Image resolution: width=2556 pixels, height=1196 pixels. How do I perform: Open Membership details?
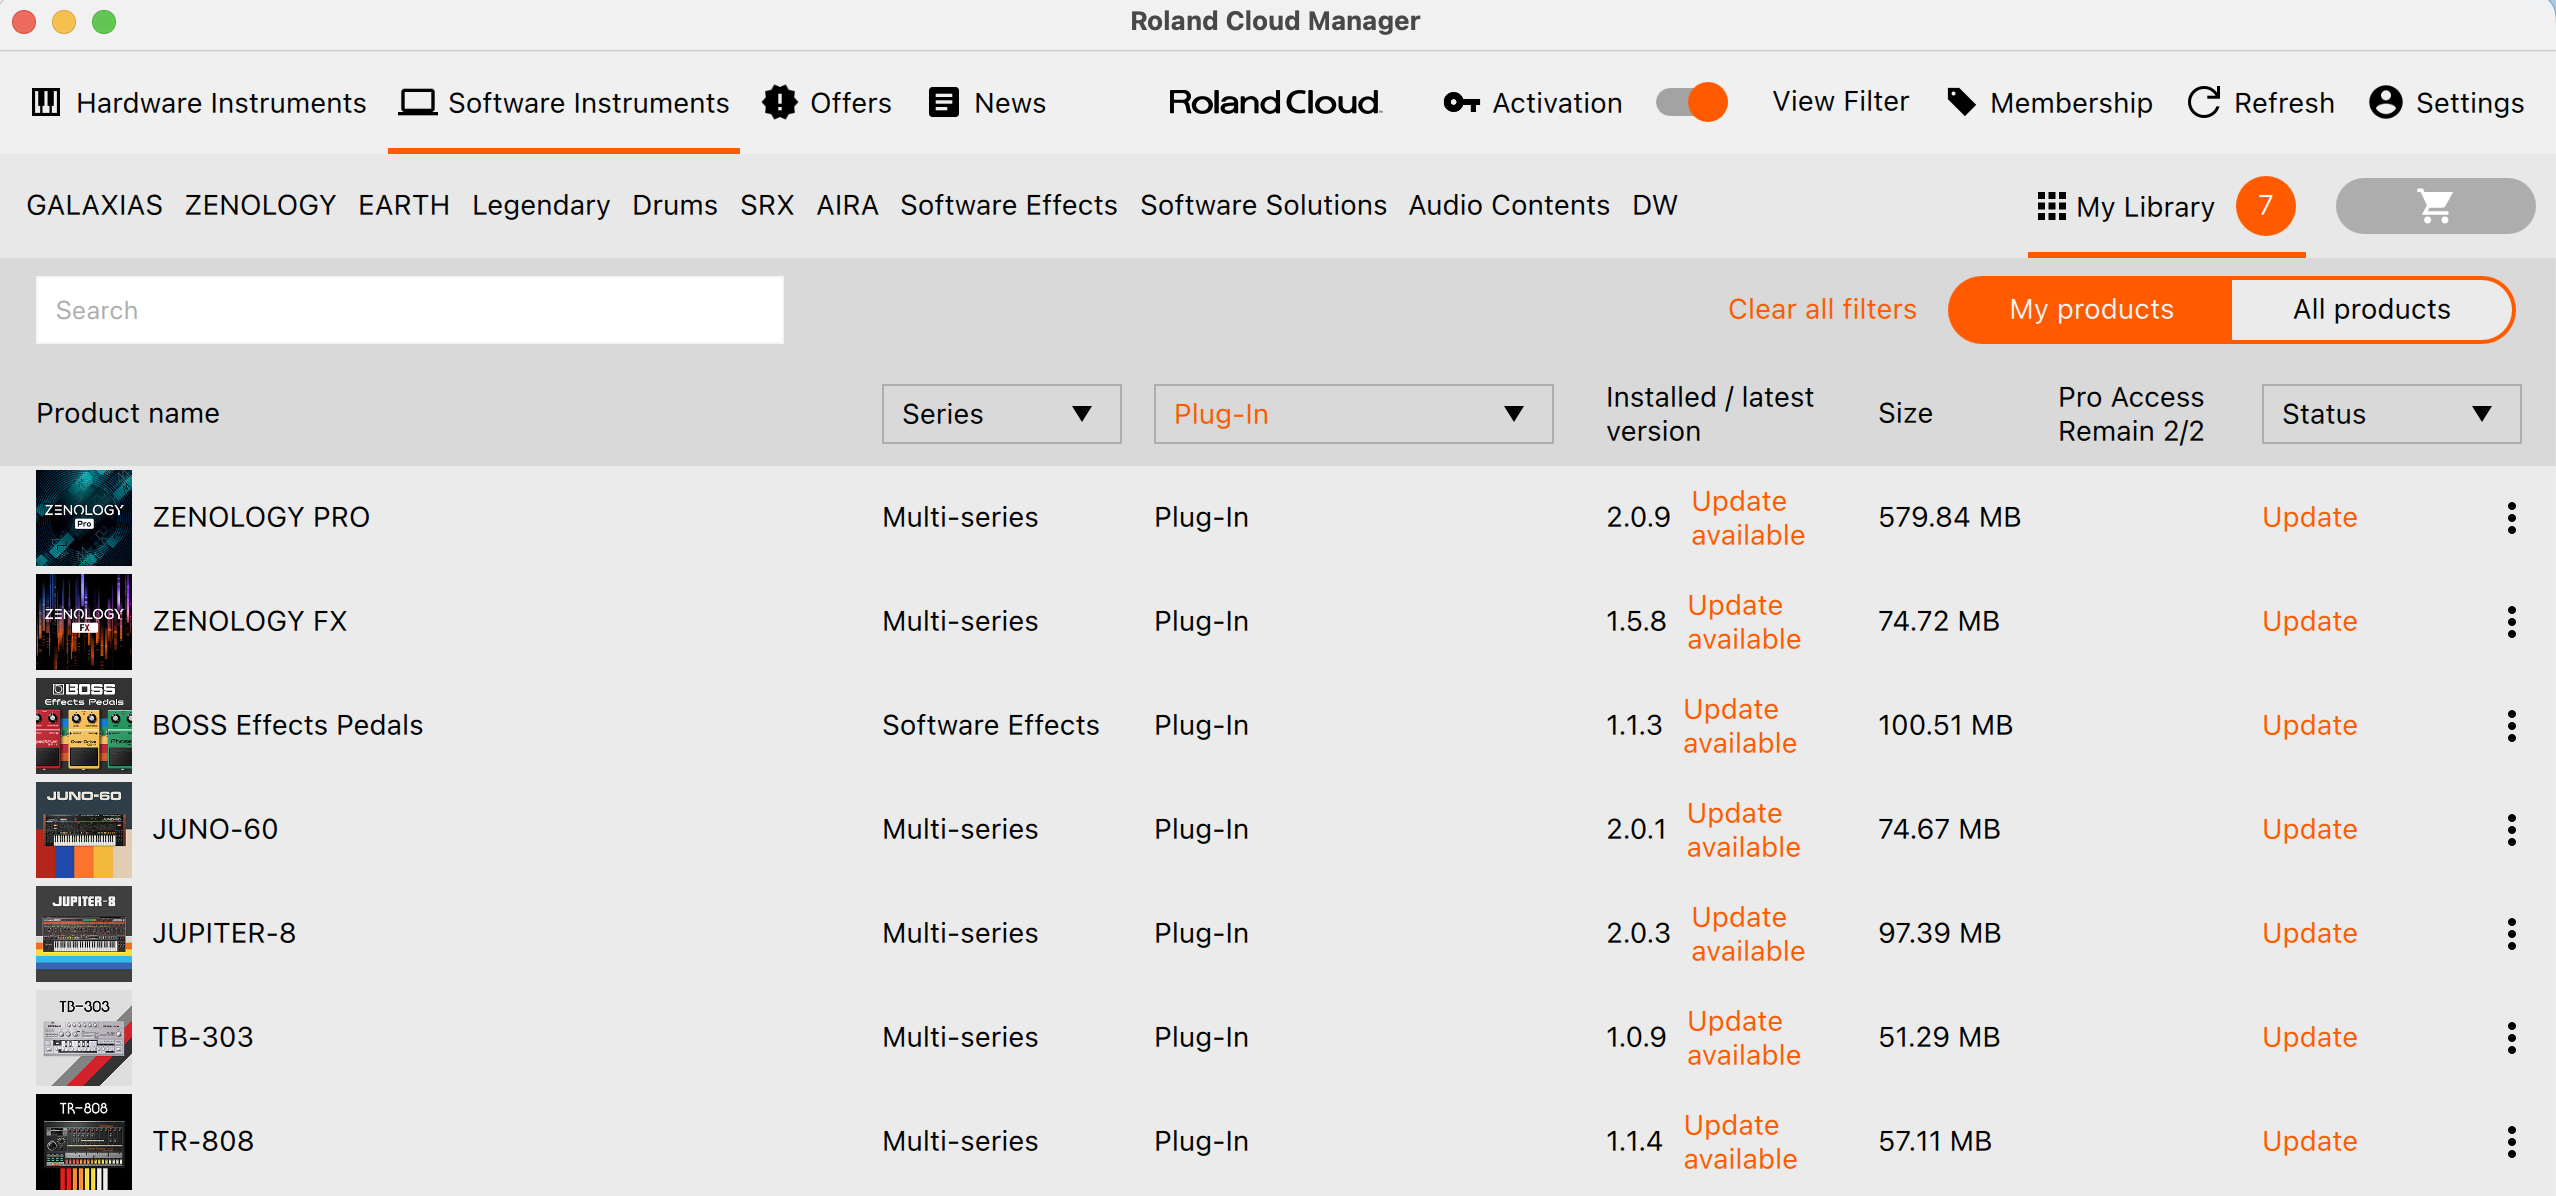point(2050,102)
